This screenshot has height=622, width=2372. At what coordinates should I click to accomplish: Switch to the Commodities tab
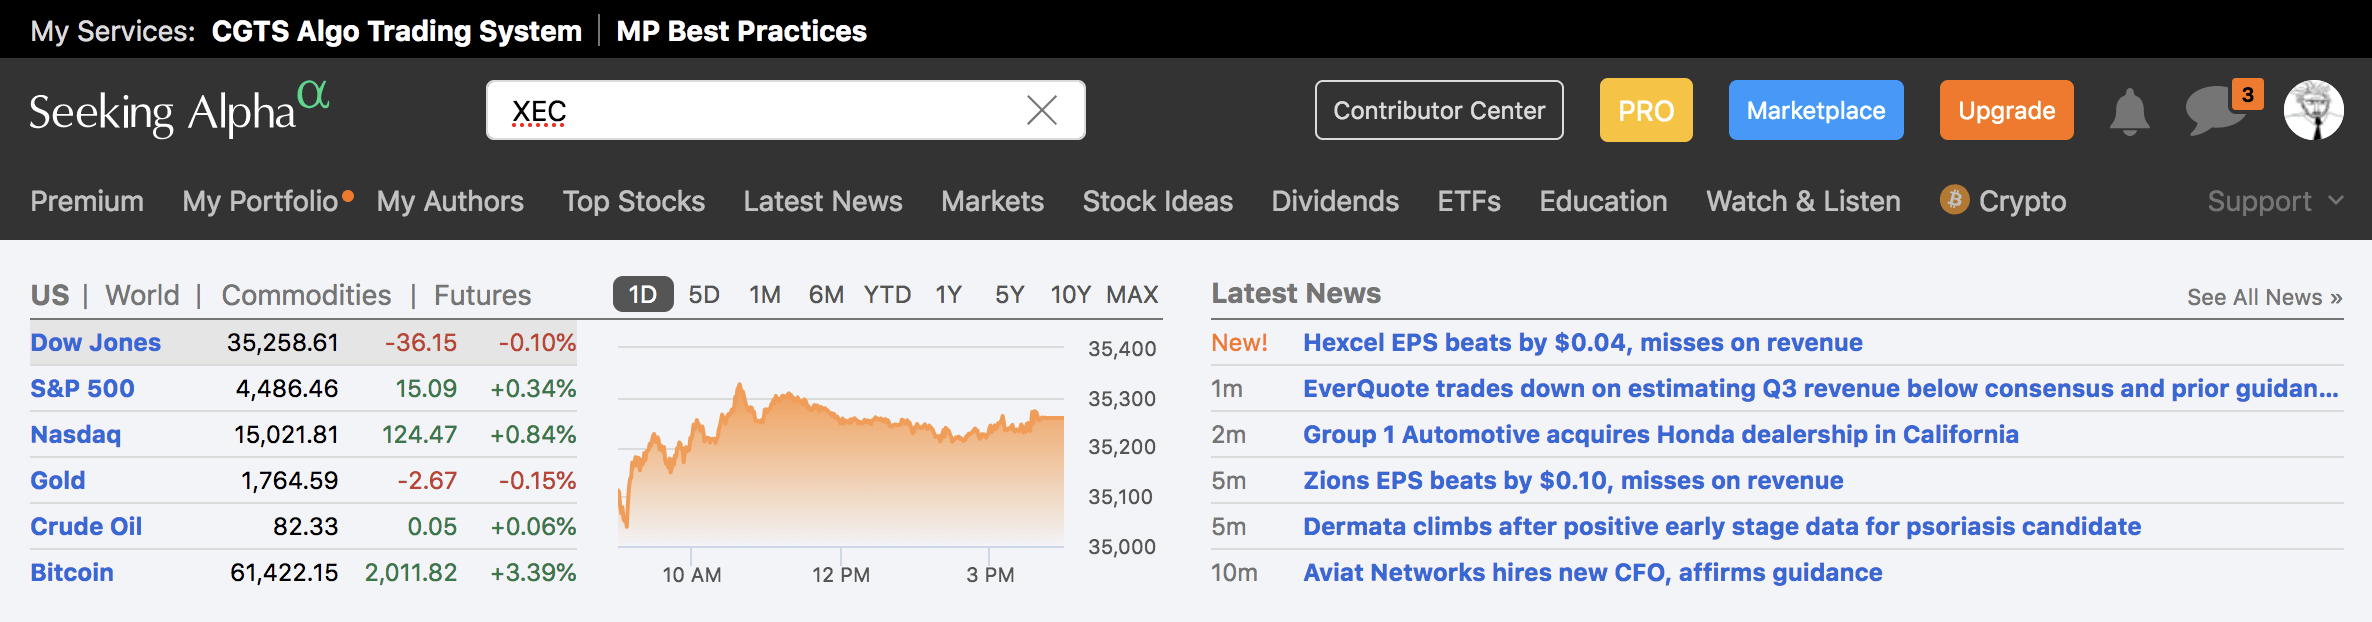pyautogui.click(x=306, y=295)
